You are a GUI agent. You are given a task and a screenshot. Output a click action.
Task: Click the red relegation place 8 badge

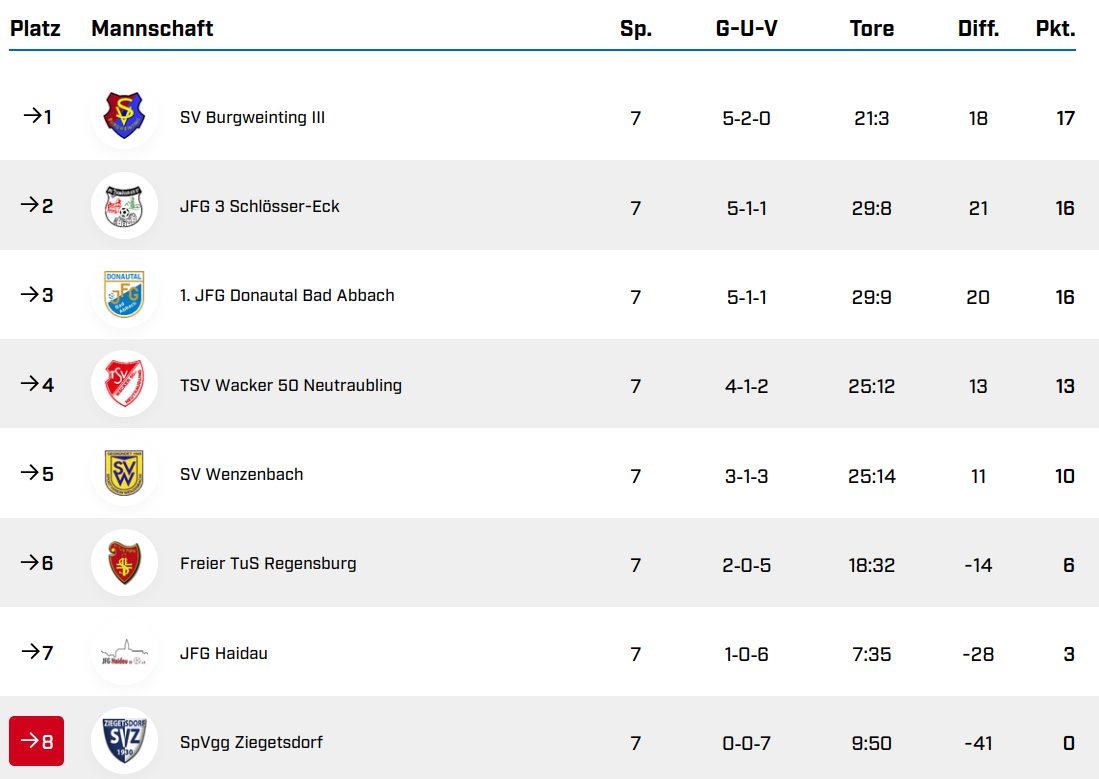click(36, 741)
